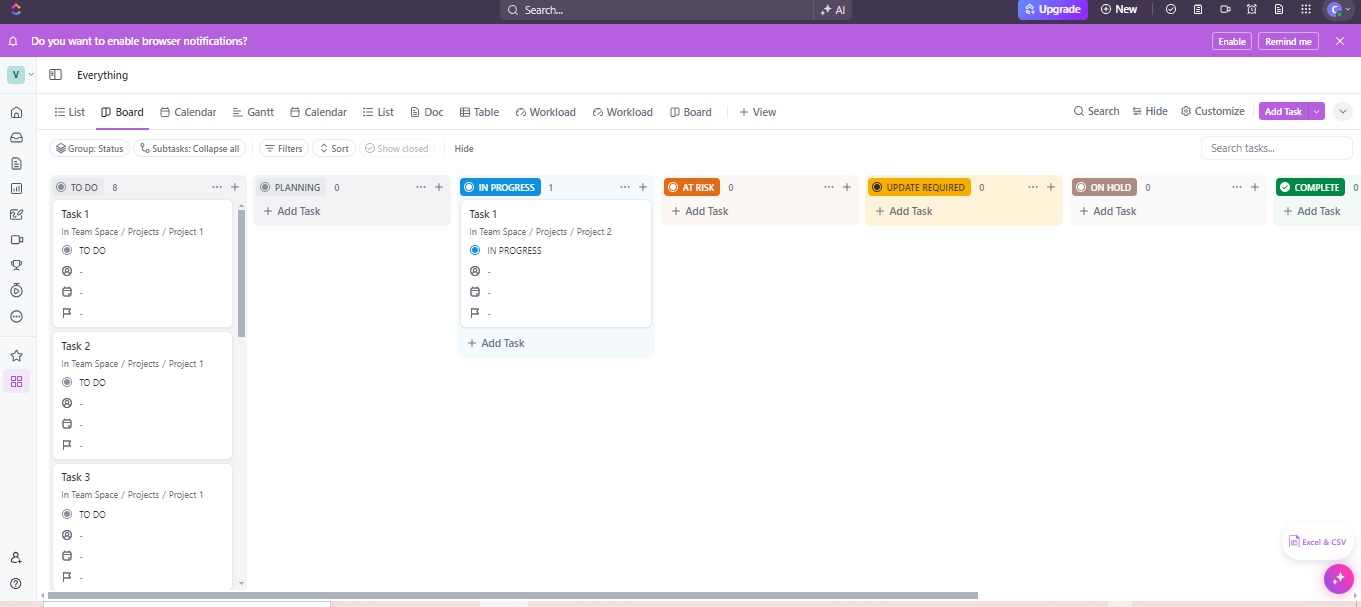Click + View to add a new view
Image resolution: width=1361 pixels, height=607 pixels.
757,112
